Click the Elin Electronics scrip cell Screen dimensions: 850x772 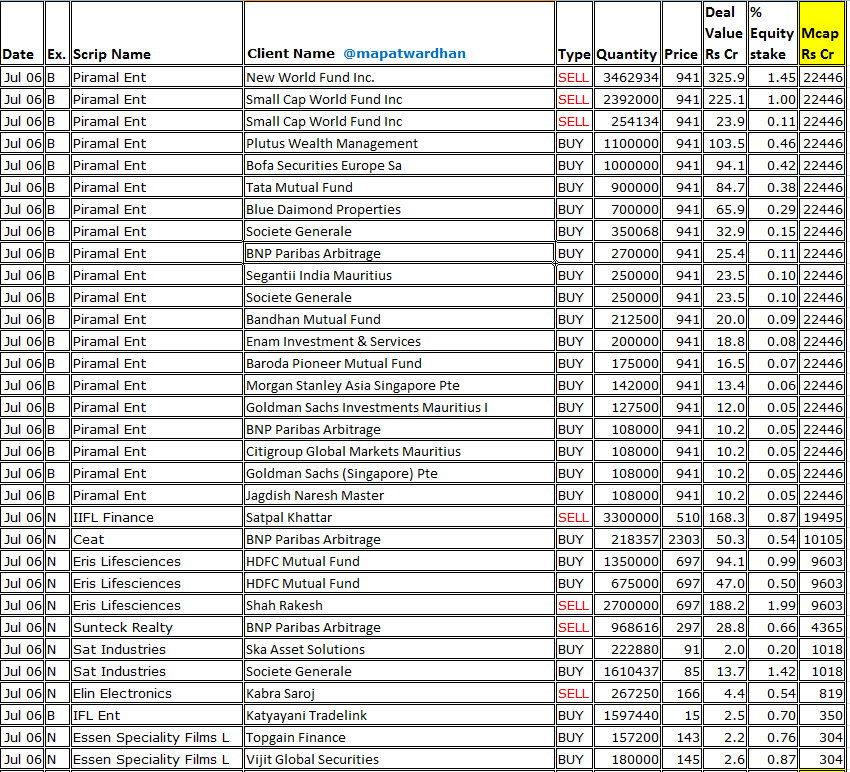pyautogui.click(x=157, y=693)
